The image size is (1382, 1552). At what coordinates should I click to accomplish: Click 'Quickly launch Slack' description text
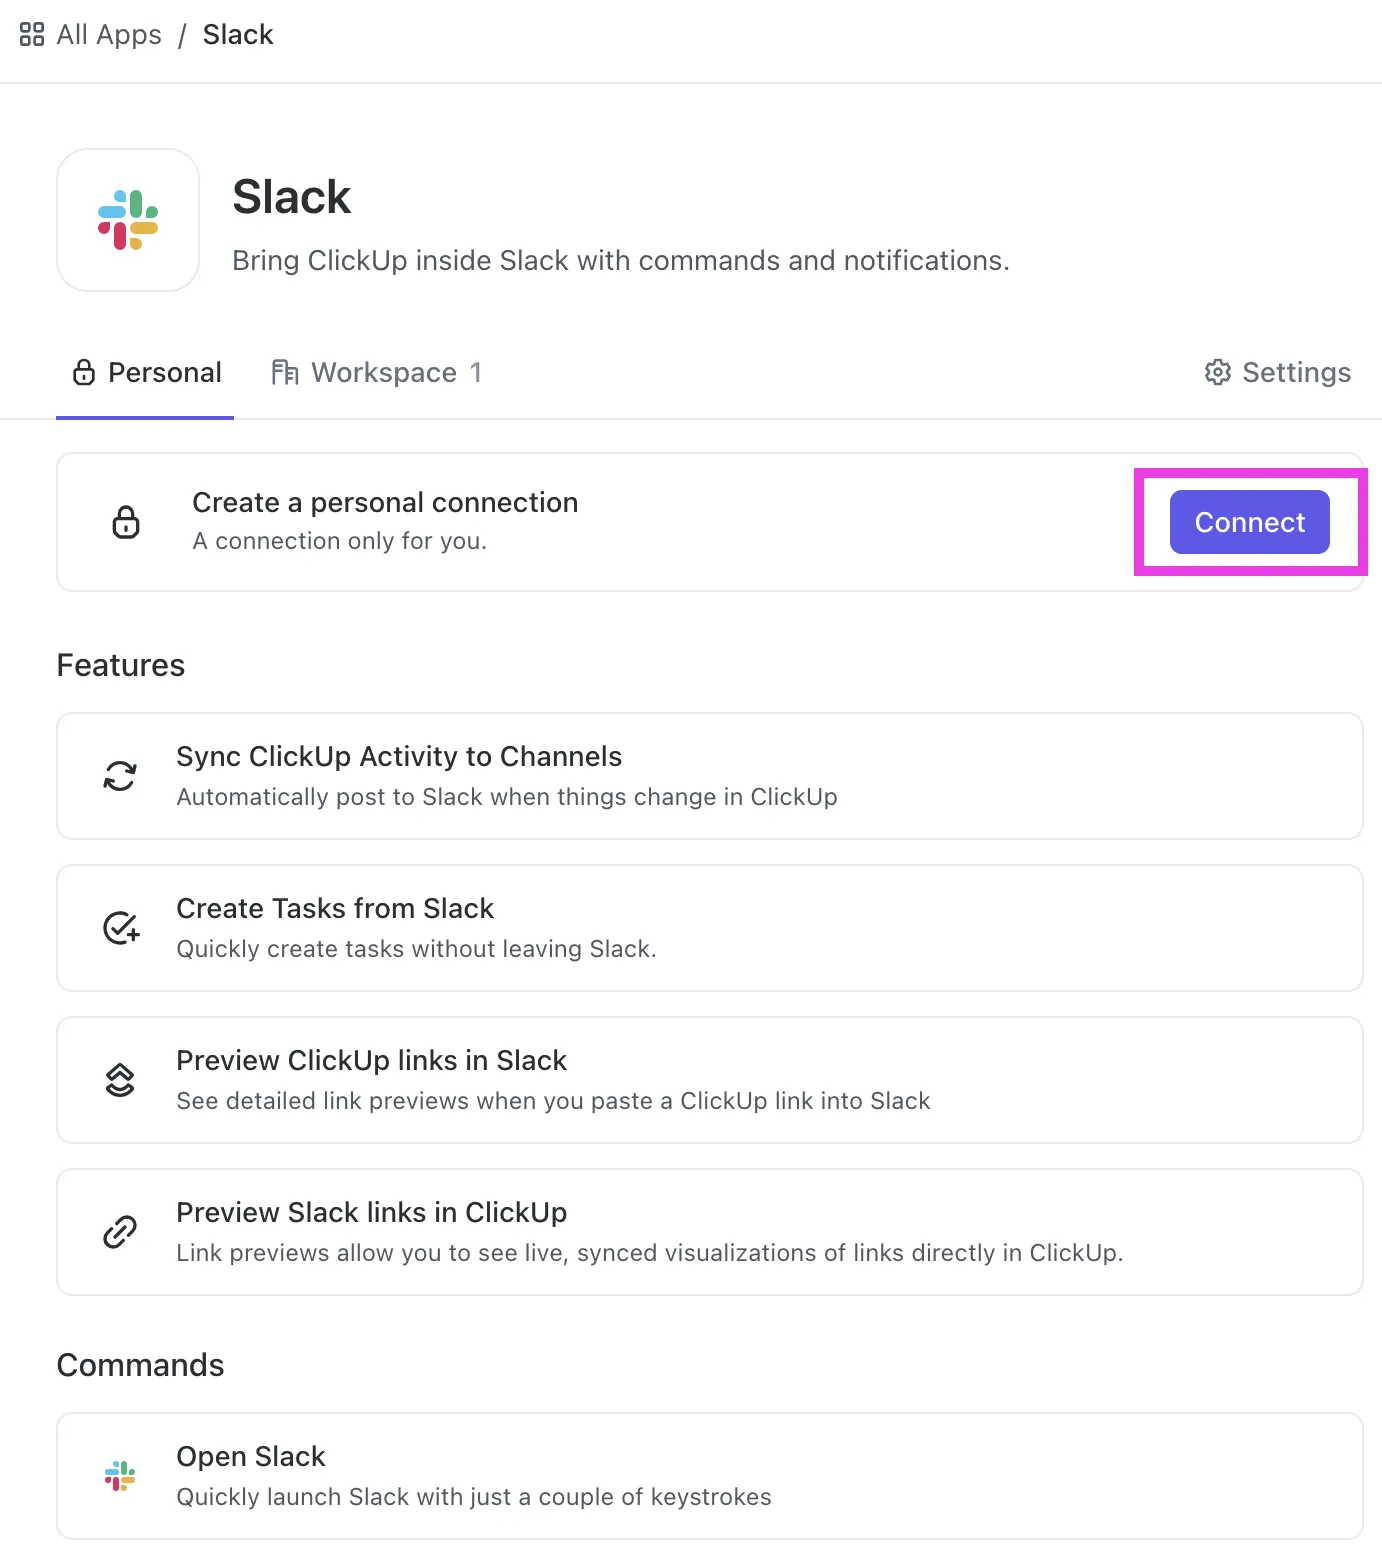[x=474, y=1497]
